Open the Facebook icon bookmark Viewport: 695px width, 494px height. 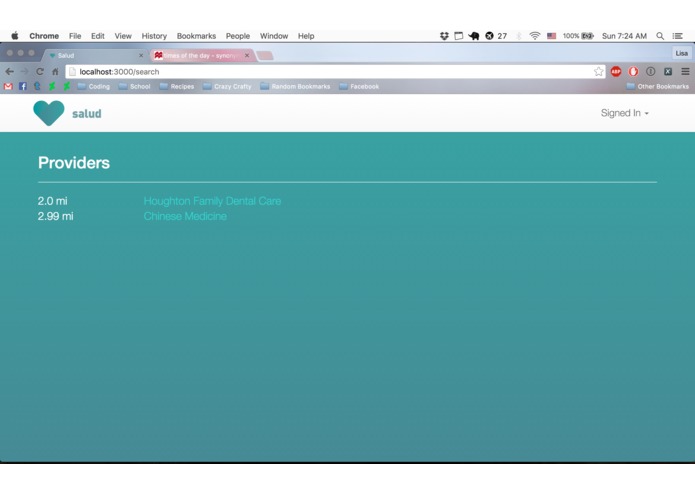tap(23, 86)
